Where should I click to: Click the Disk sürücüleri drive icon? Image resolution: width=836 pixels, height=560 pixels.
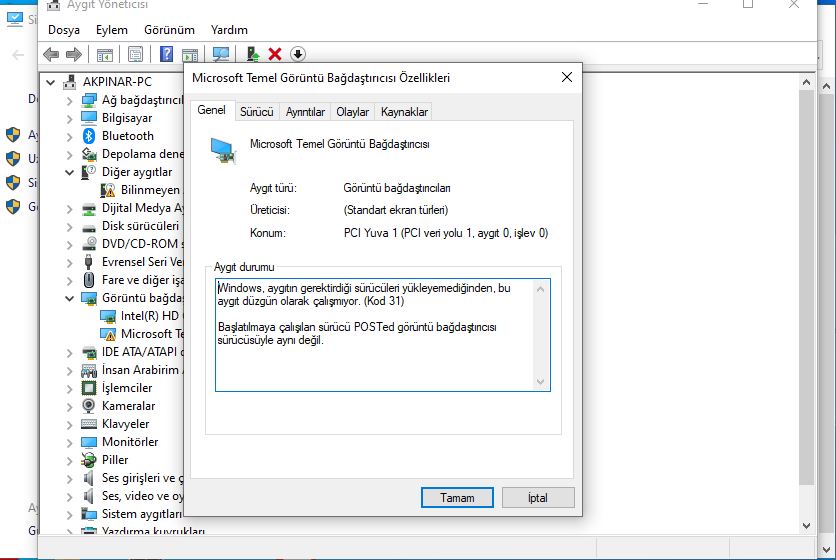[89, 227]
